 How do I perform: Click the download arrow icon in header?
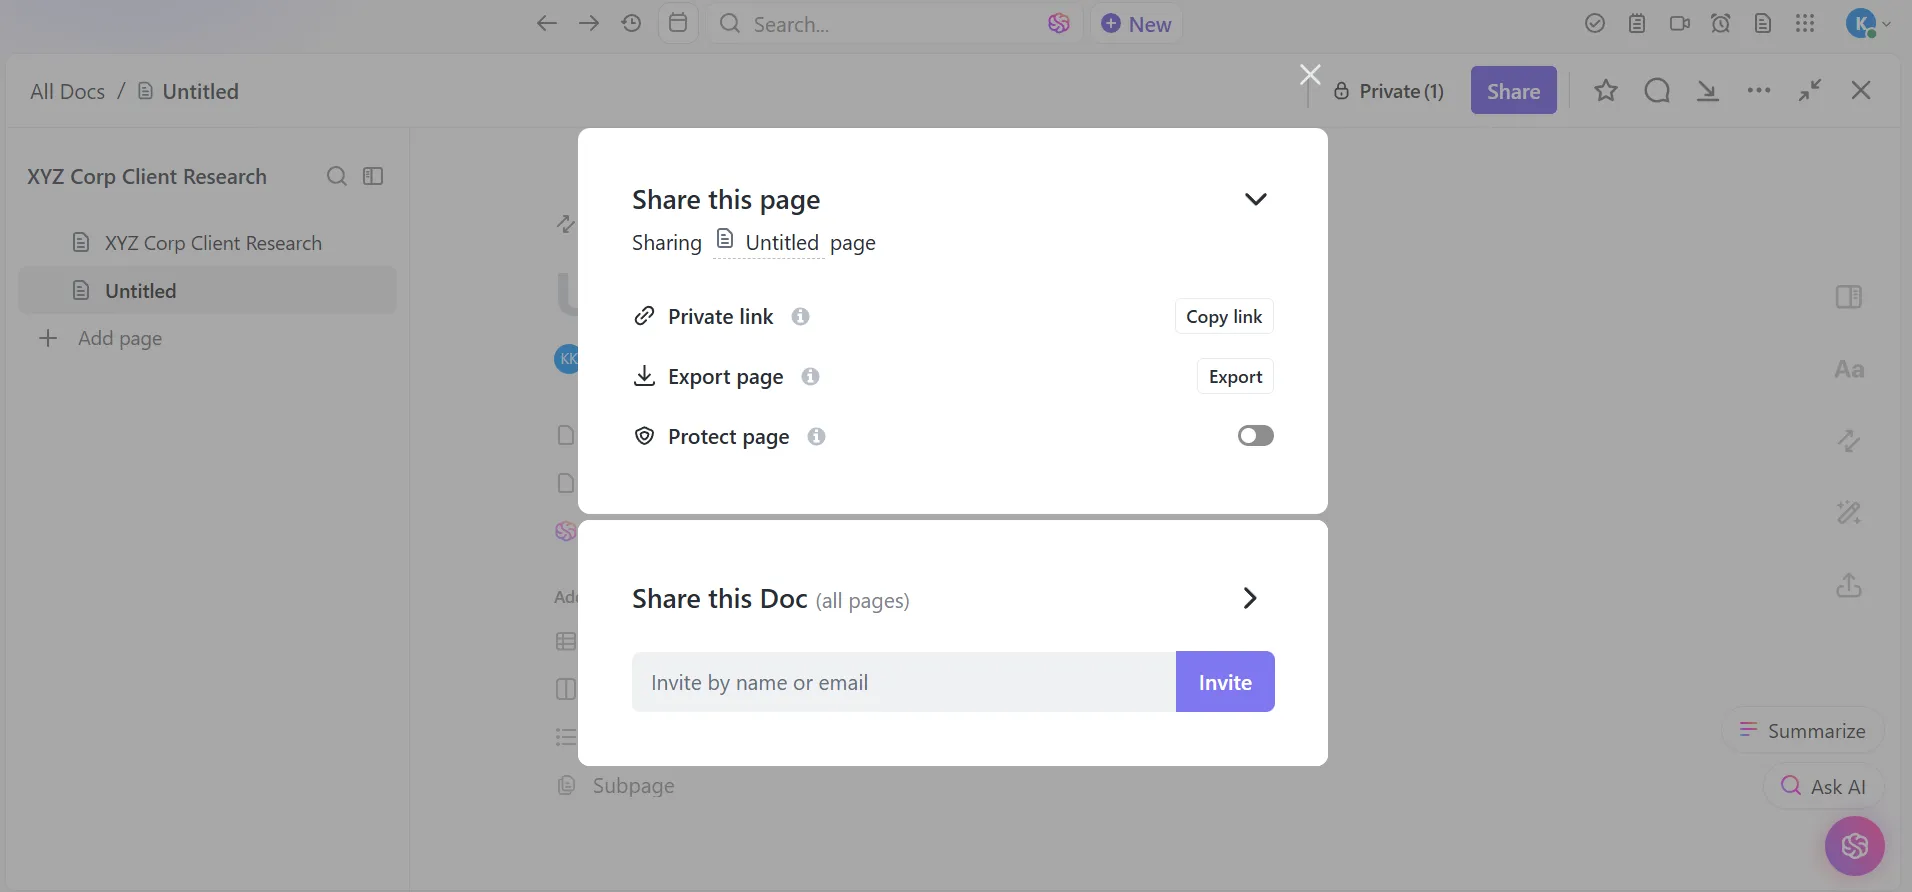1708,91
